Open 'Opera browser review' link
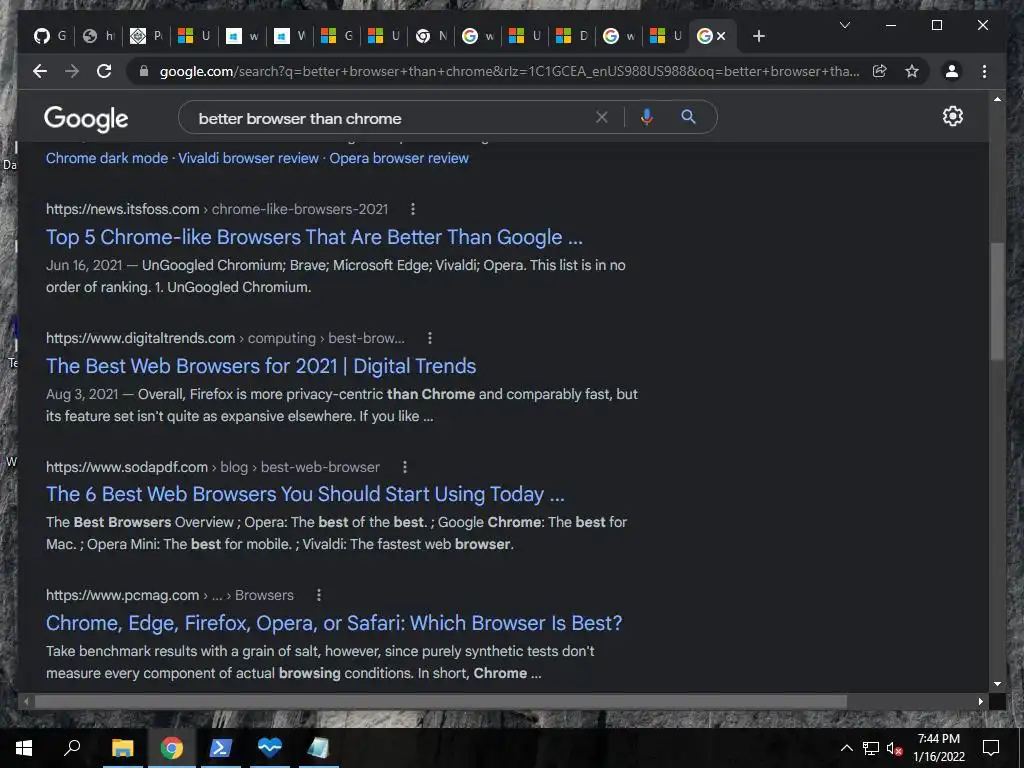The image size is (1024, 768). [x=399, y=158]
